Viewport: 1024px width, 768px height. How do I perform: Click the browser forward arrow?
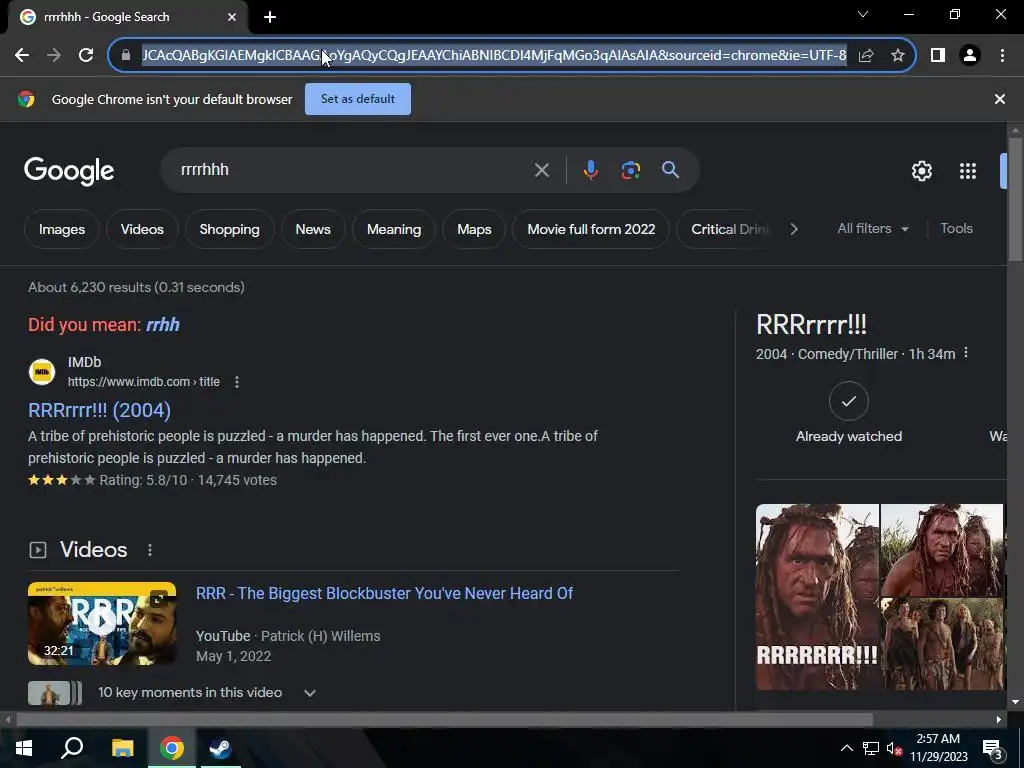point(54,56)
